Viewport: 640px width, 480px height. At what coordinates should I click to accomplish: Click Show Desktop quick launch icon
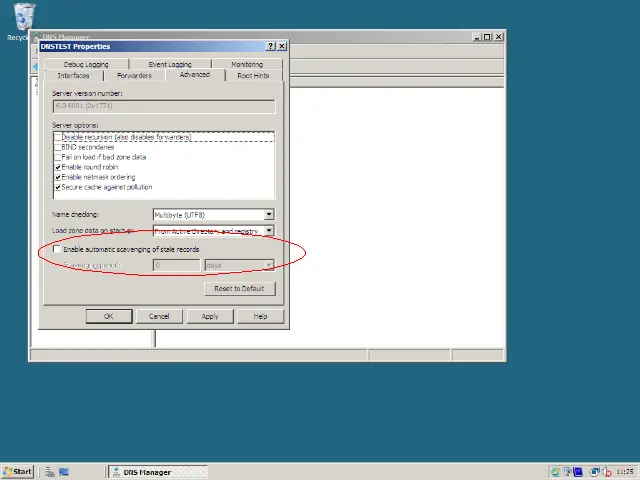pos(64,472)
